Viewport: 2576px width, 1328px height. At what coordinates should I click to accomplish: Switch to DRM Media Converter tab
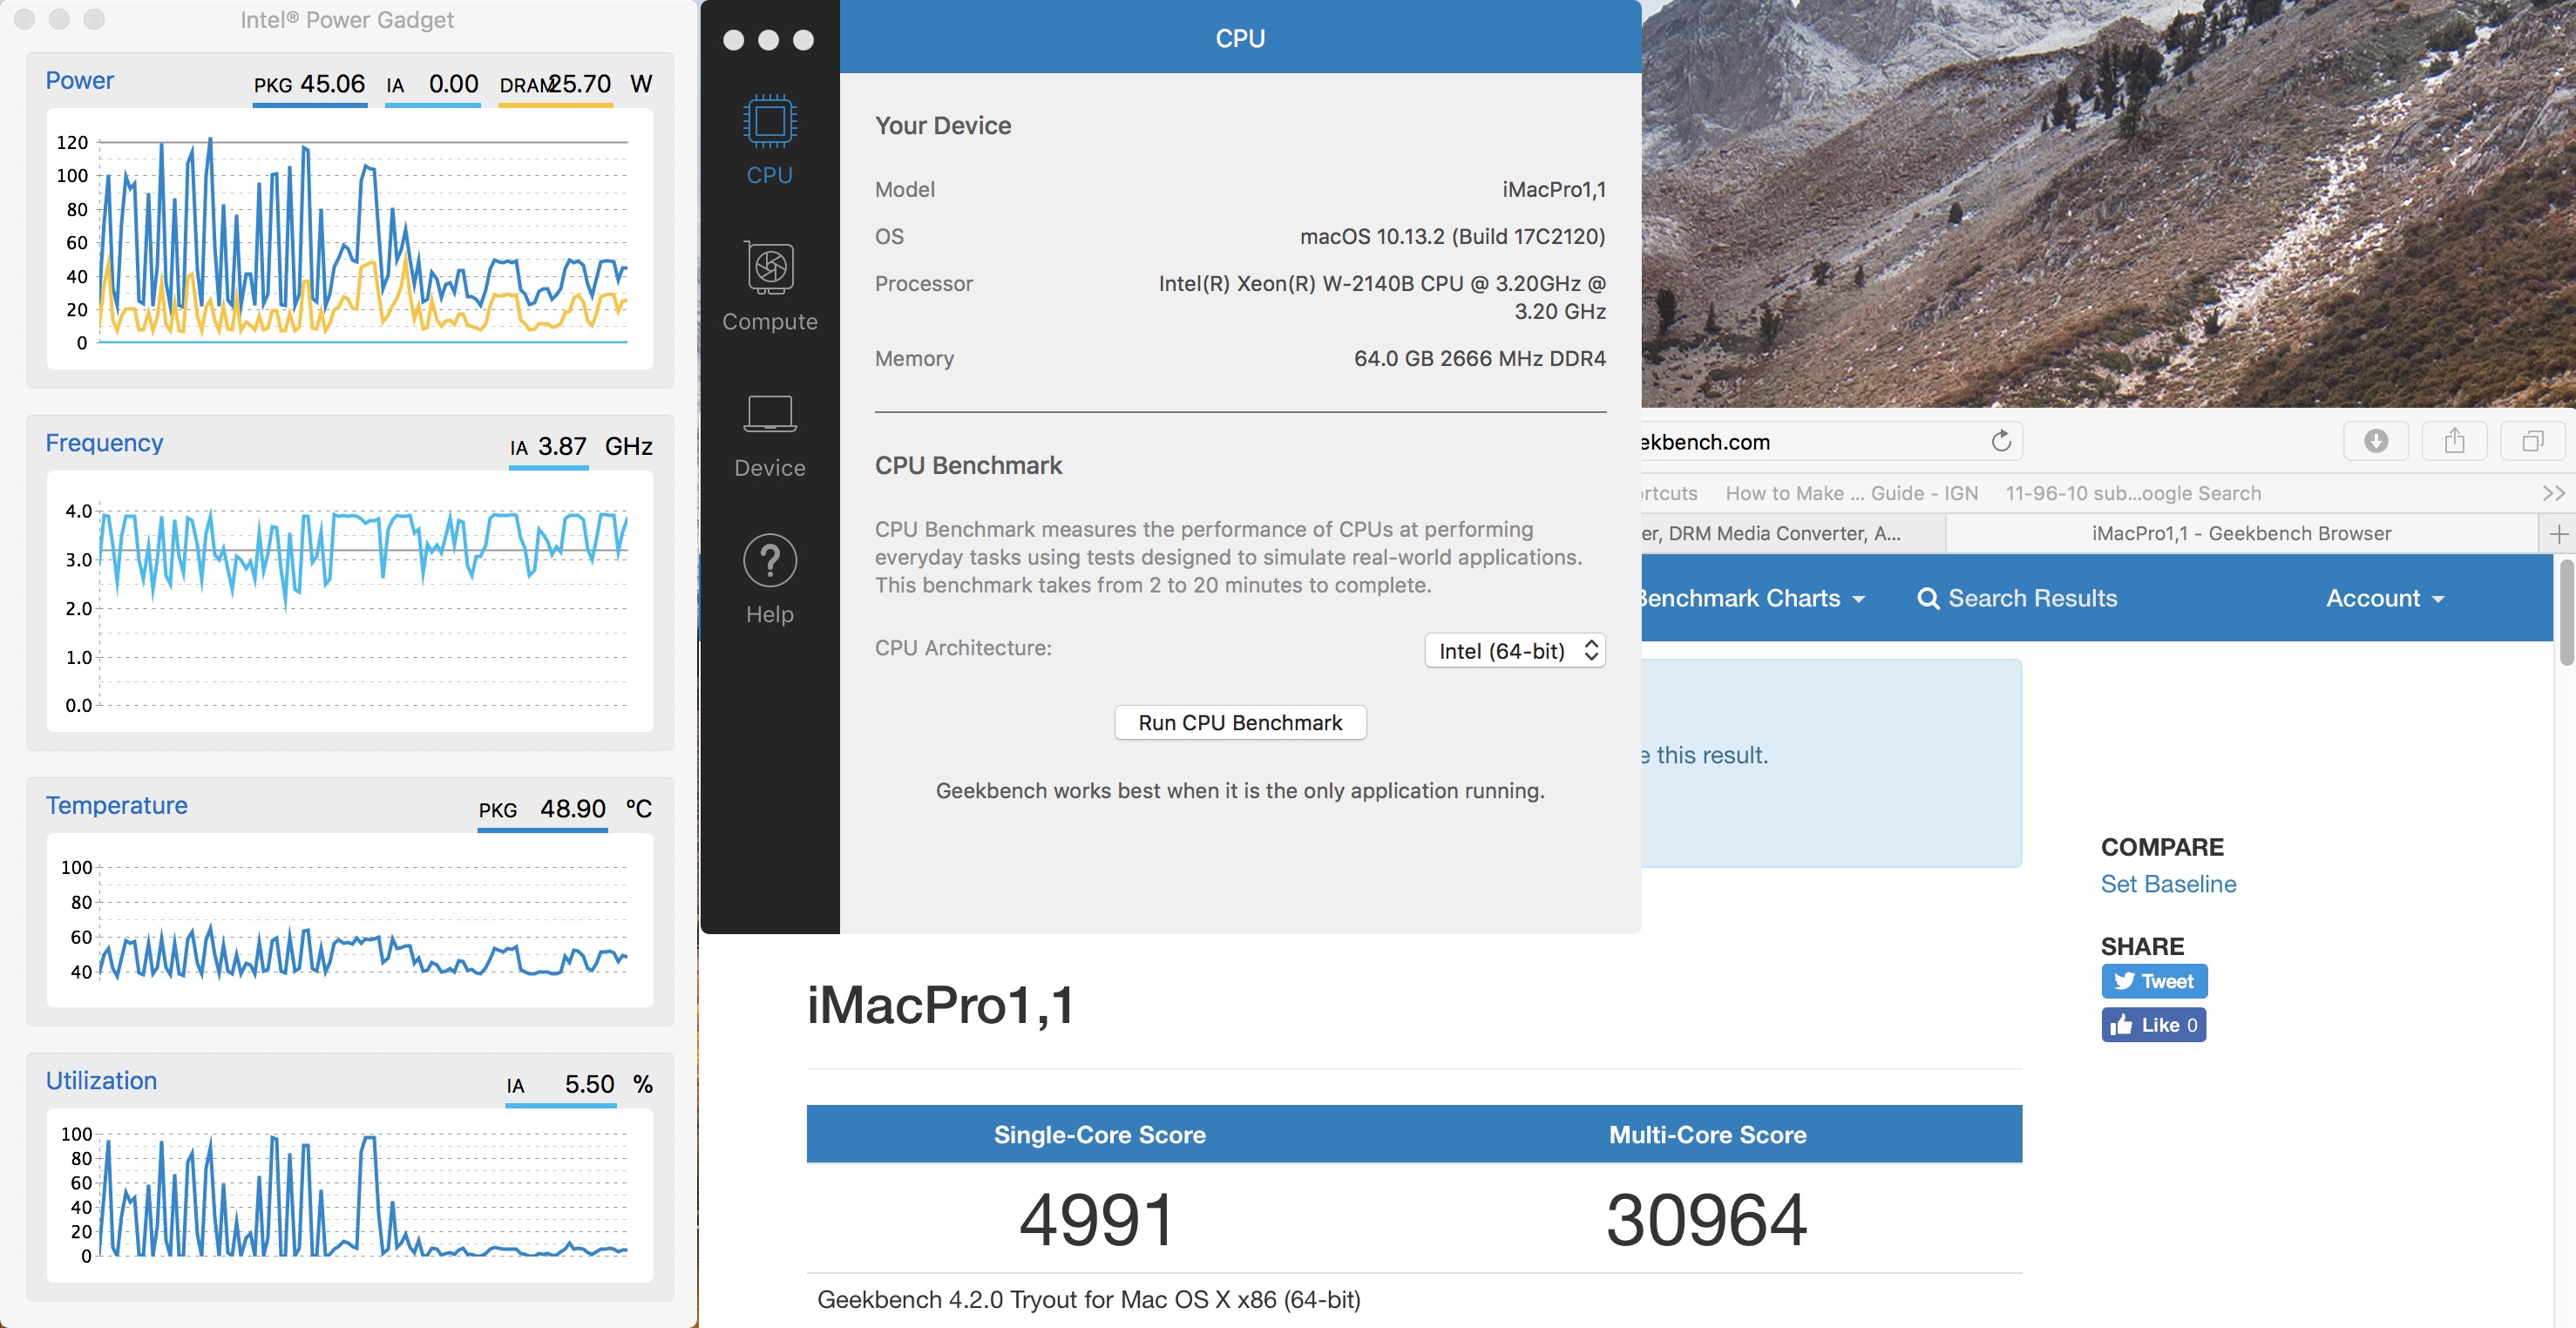[x=1792, y=534]
